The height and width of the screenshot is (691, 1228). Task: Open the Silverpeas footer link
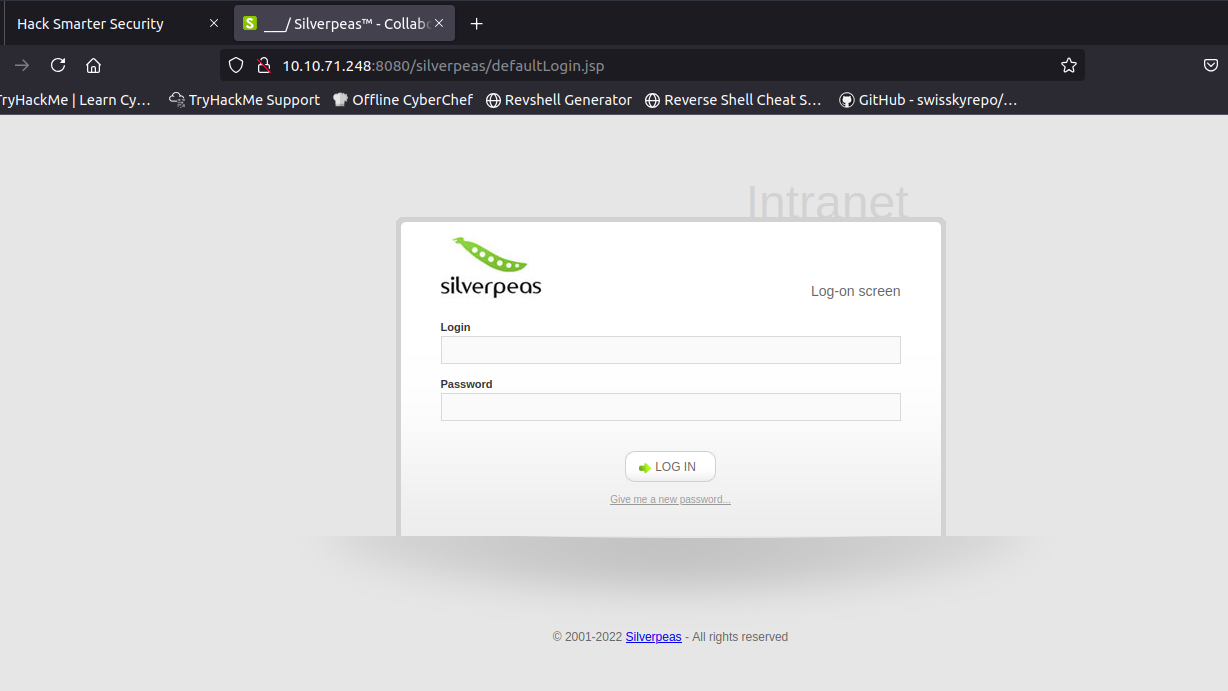click(654, 637)
